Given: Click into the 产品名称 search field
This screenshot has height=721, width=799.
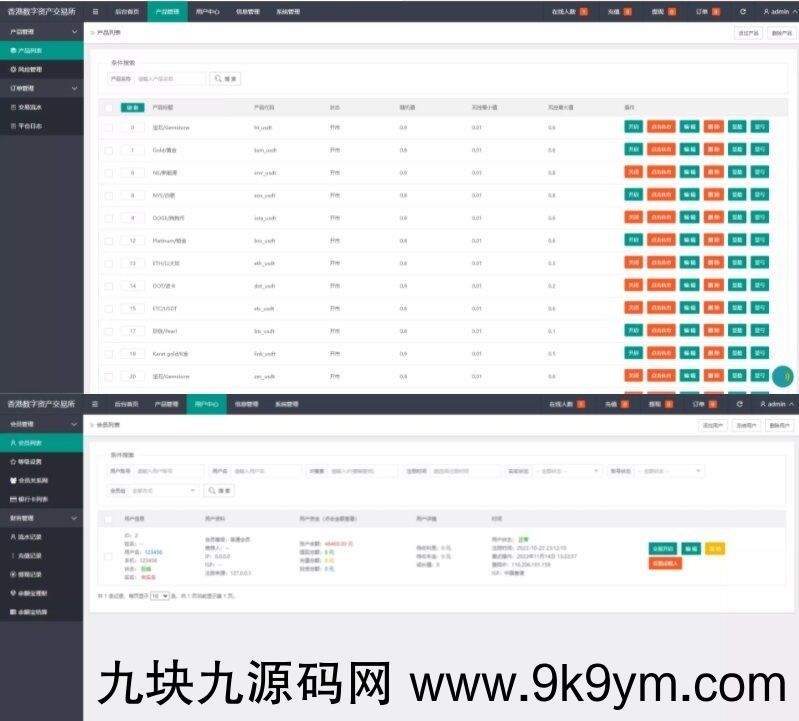Looking at the screenshot, I should (x=169, y=78).
